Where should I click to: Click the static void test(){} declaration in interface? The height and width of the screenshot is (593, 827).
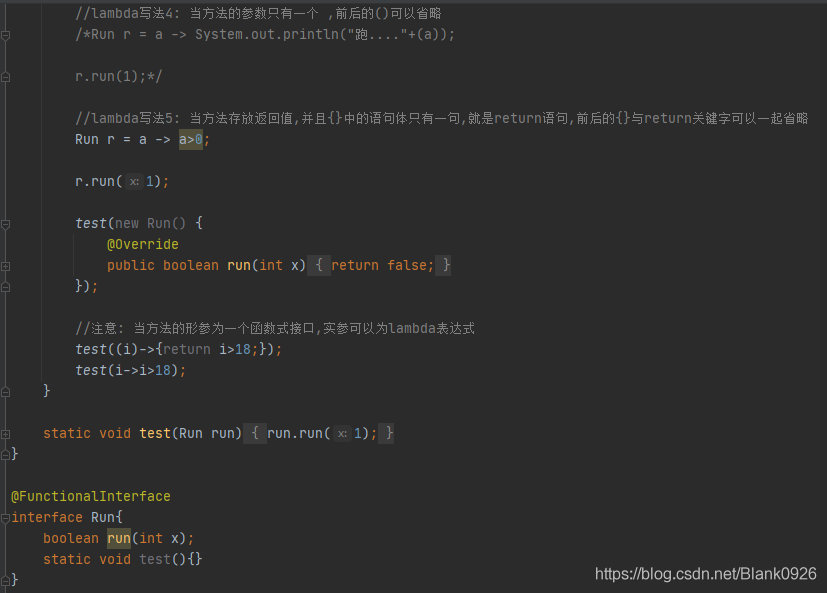tap(122, 559)
